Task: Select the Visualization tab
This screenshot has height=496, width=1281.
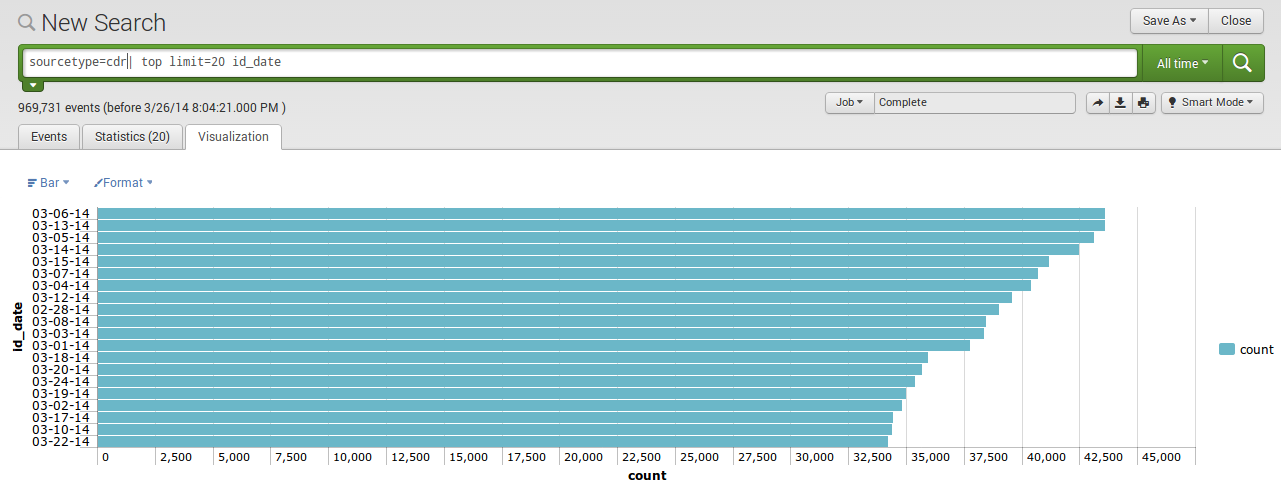Action: [233, 137]
